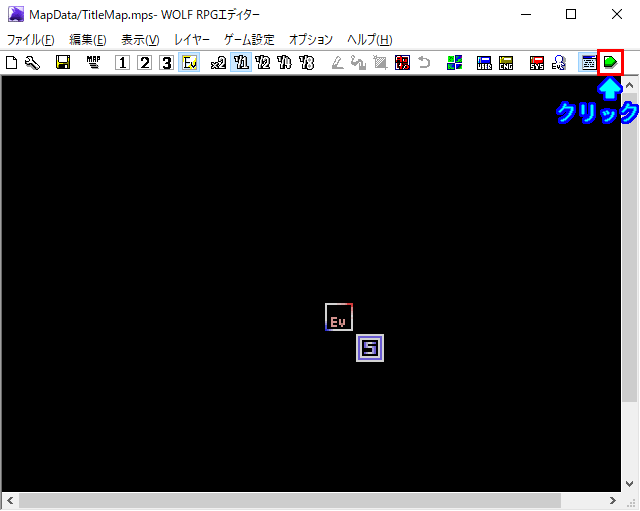The height and width of the screenshot is (511, 640).
Task: Start test play with green arrow
Action: click(611, 62)
